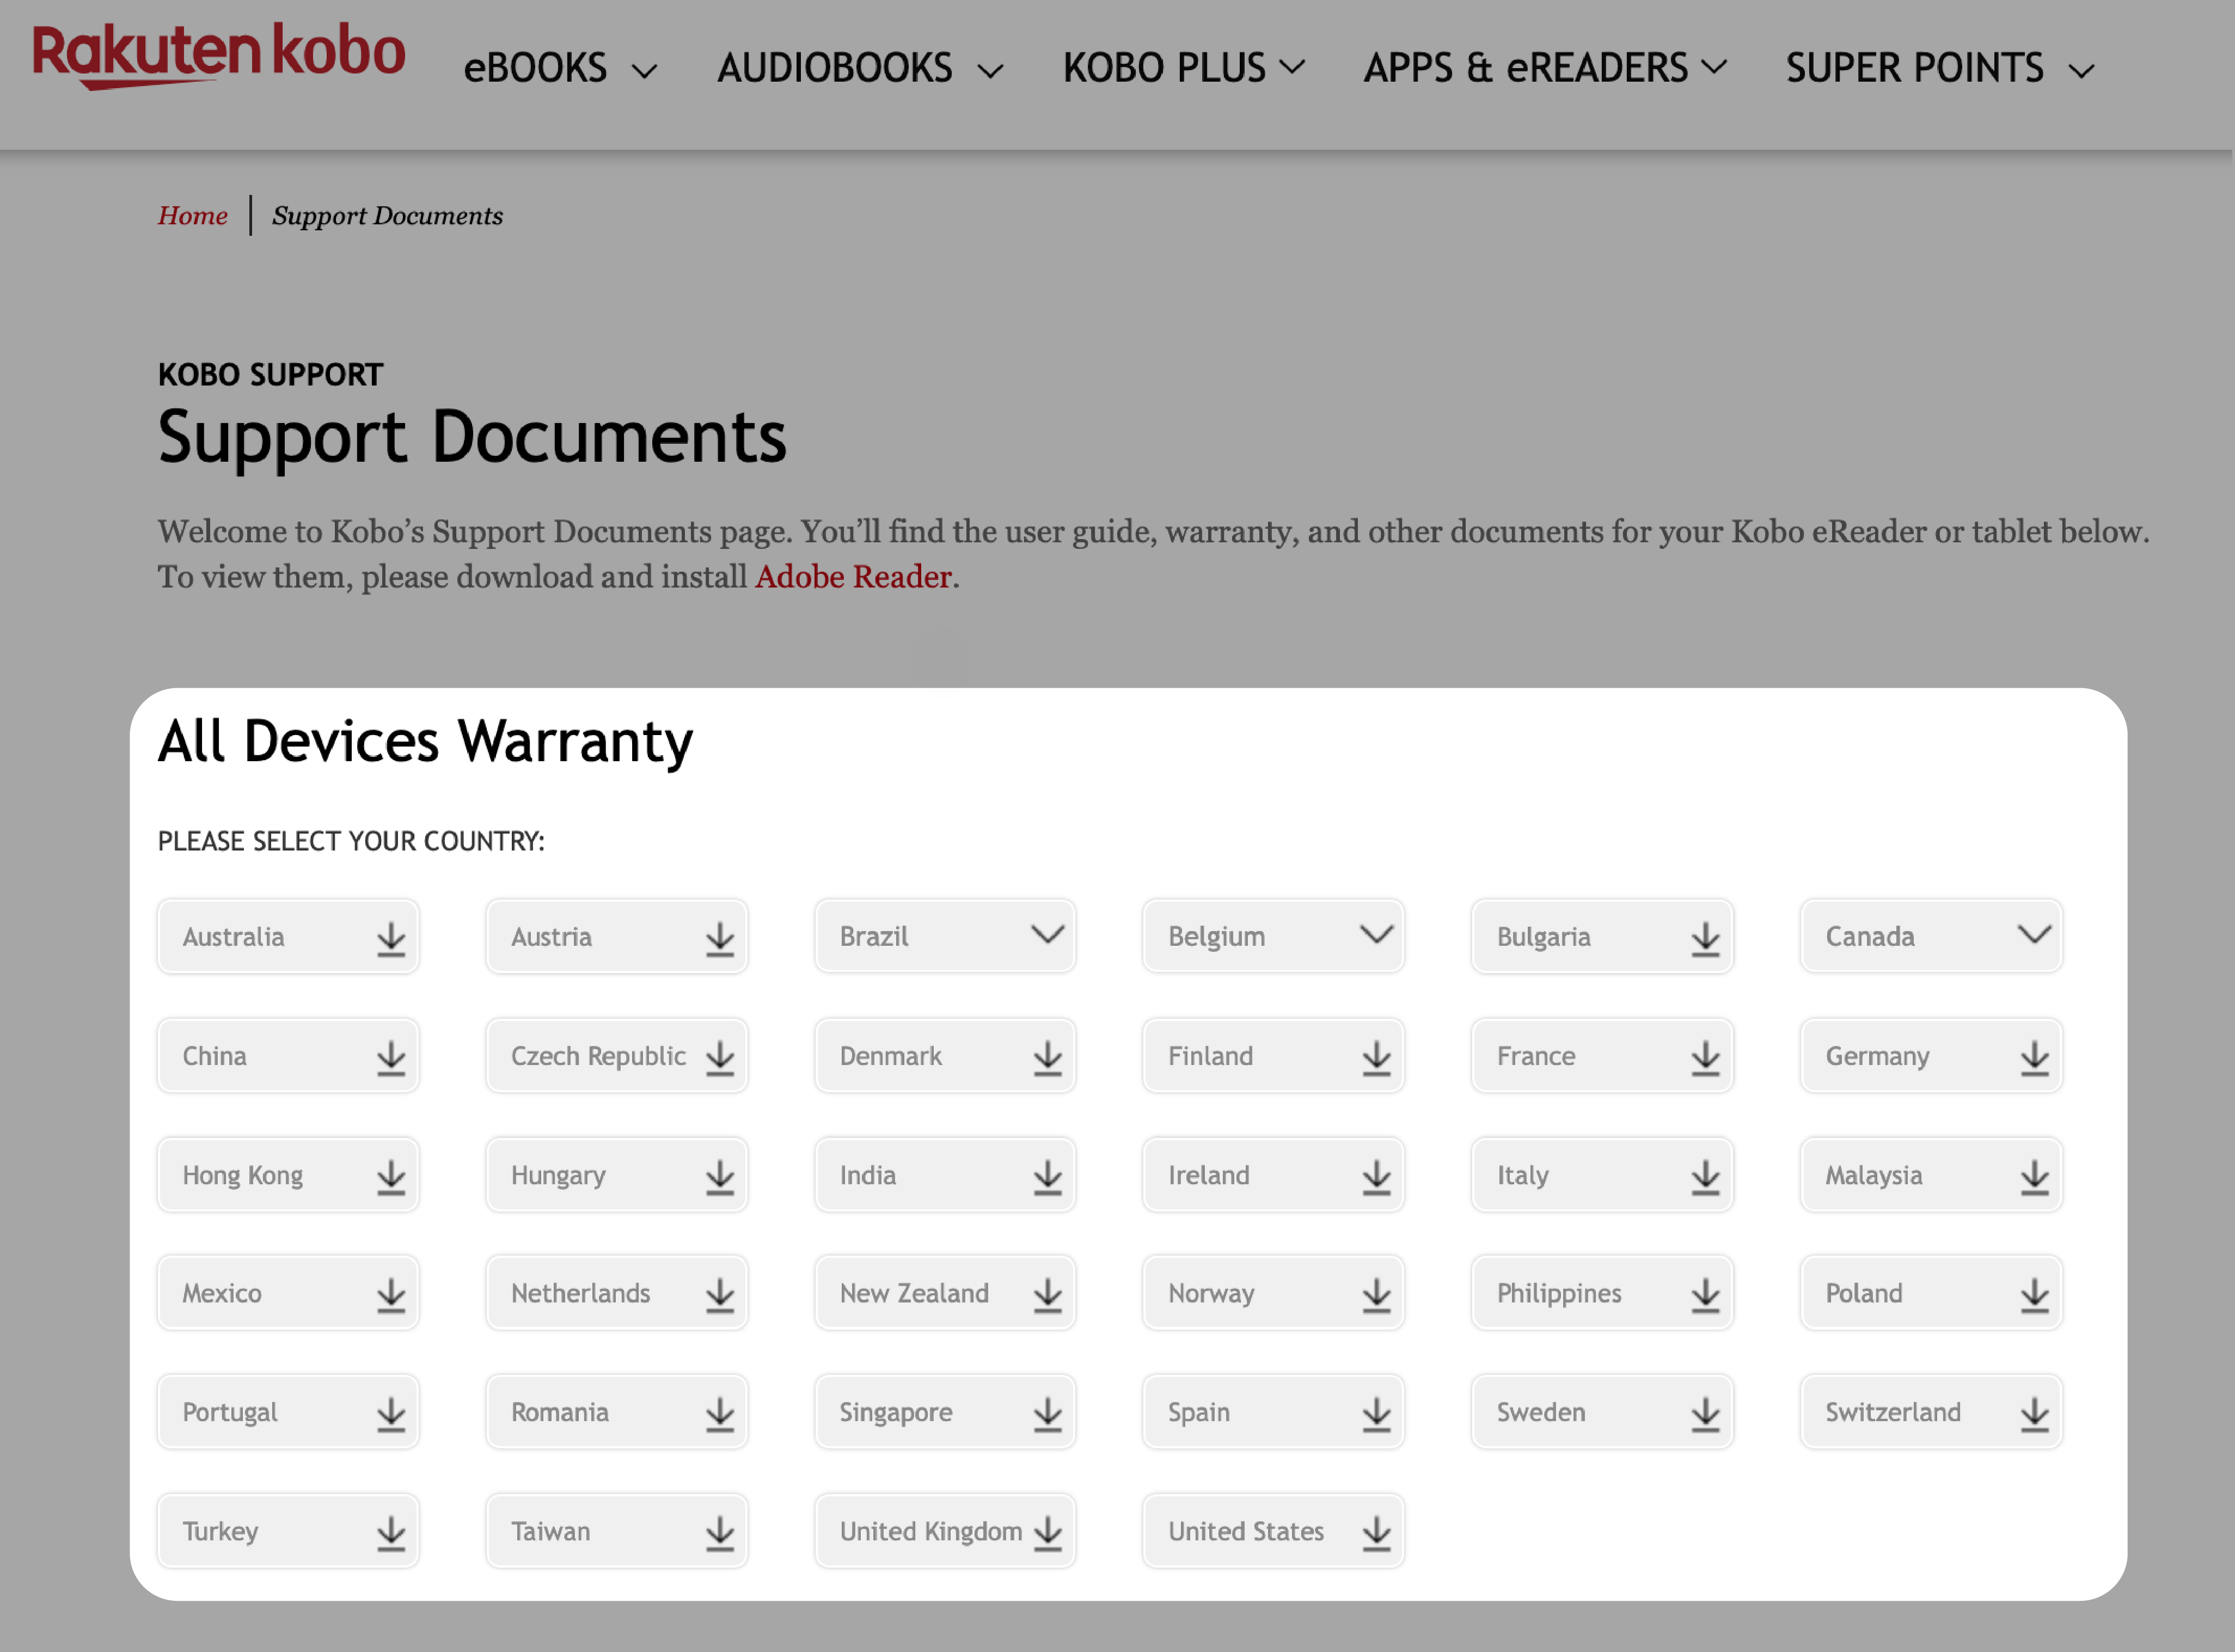2235x1652 pixels.
Task: Click the France download icon
Action: [x=1703, y=1055]
